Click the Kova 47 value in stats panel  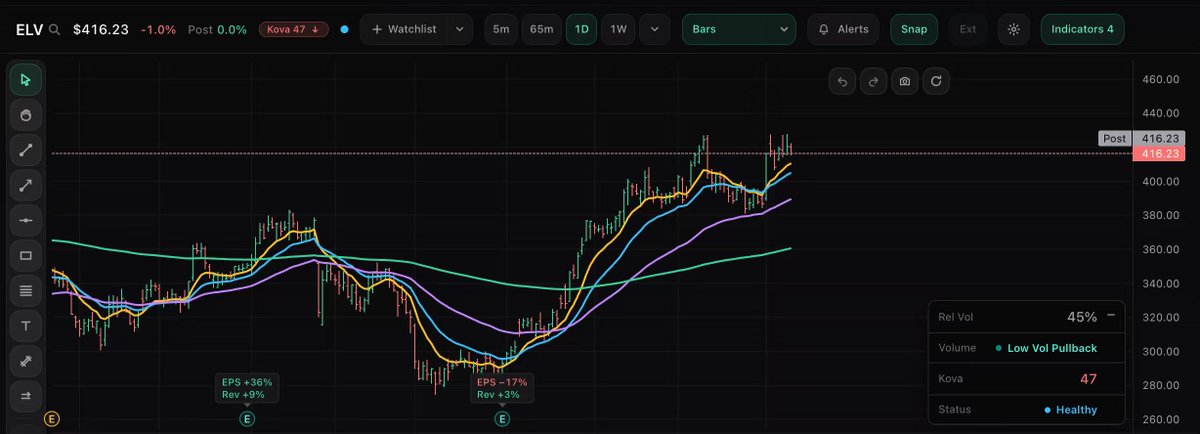1089,379
